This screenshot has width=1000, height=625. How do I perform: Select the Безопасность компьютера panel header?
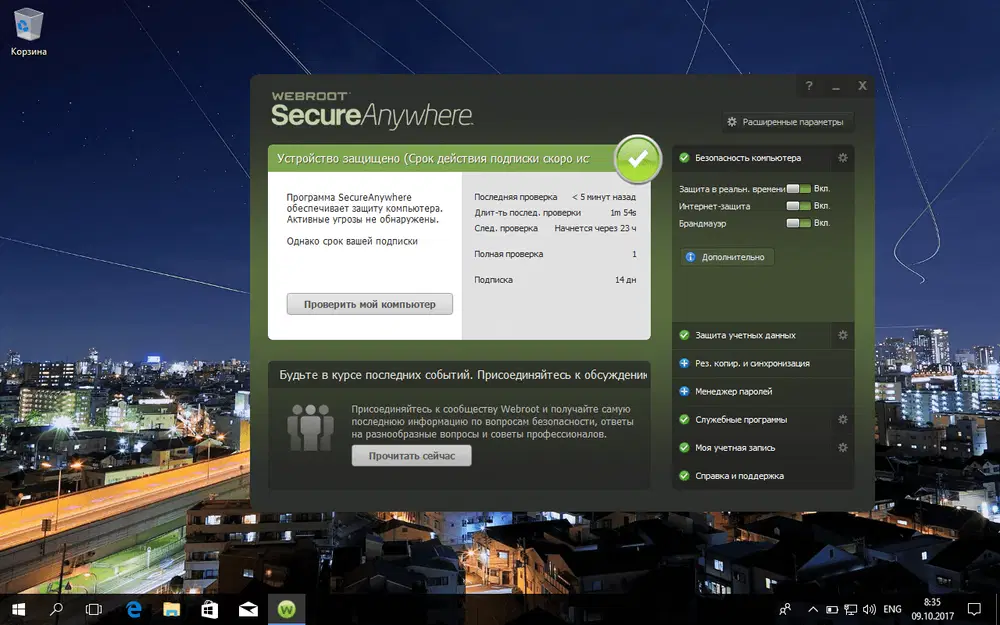750,157
